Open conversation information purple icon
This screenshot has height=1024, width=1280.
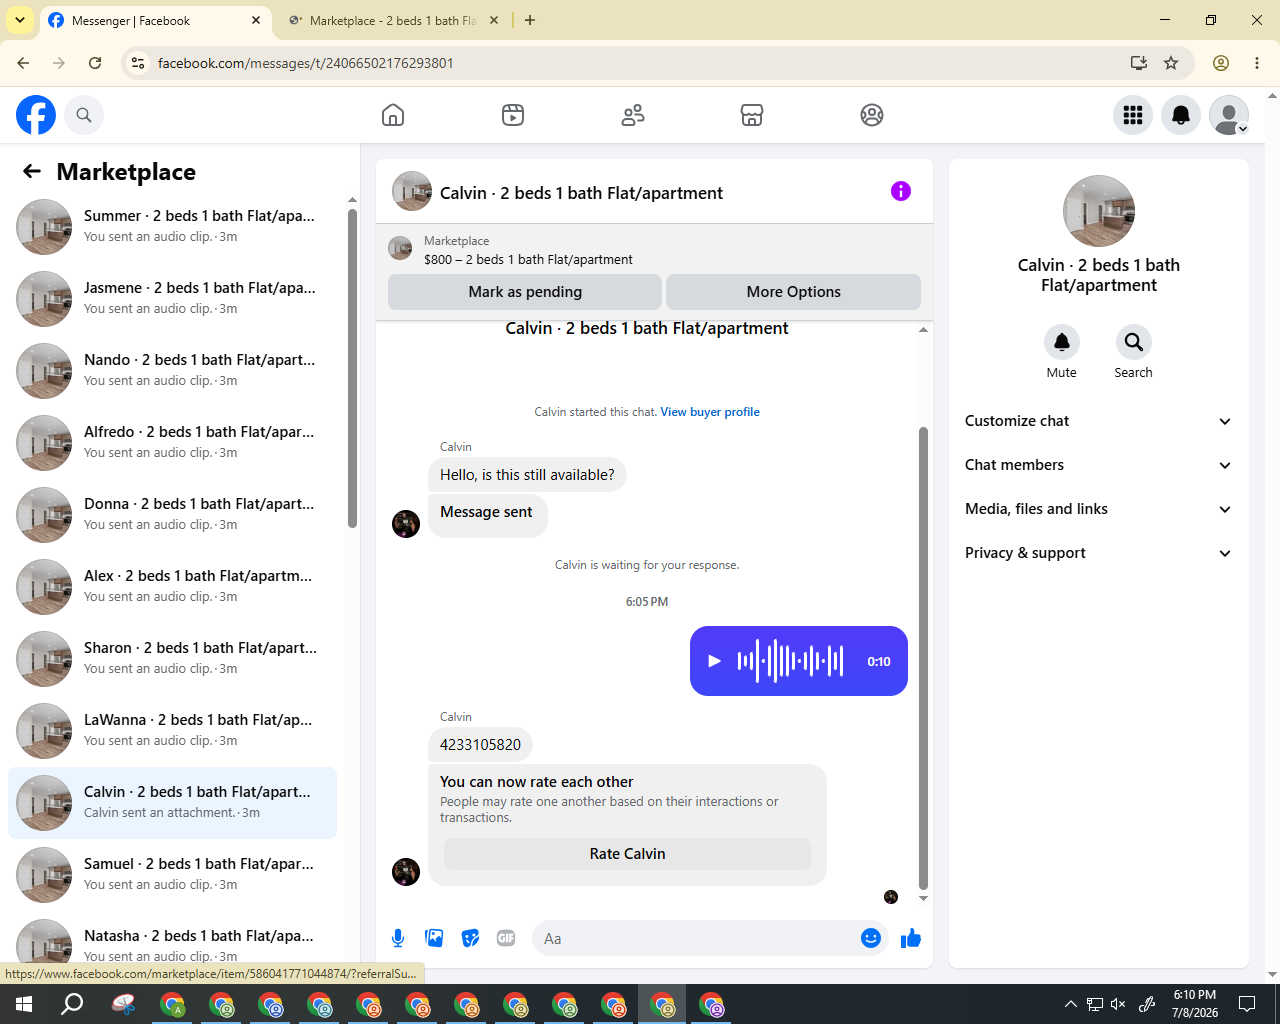click(x=901, y=191)
